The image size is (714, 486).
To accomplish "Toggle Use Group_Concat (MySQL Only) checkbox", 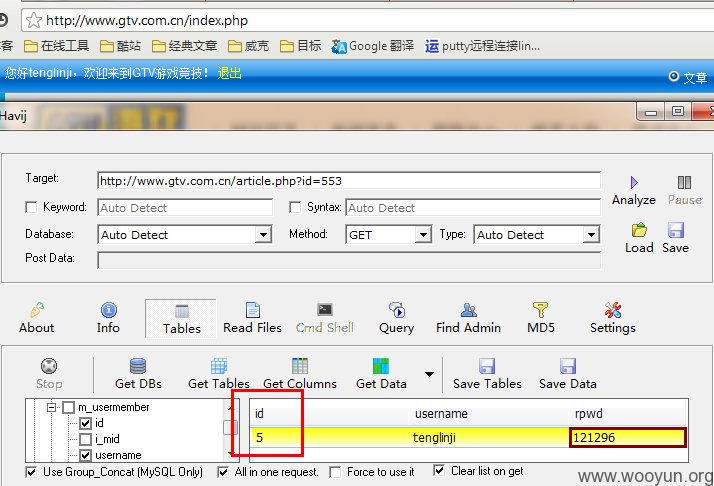I will [31, 472].
